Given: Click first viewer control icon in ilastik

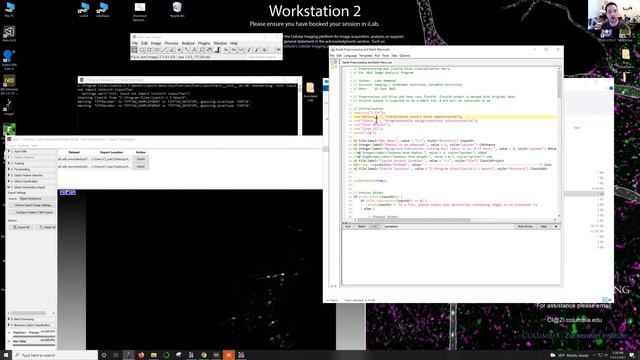Looking at the screenshot, I should [62, 193].
